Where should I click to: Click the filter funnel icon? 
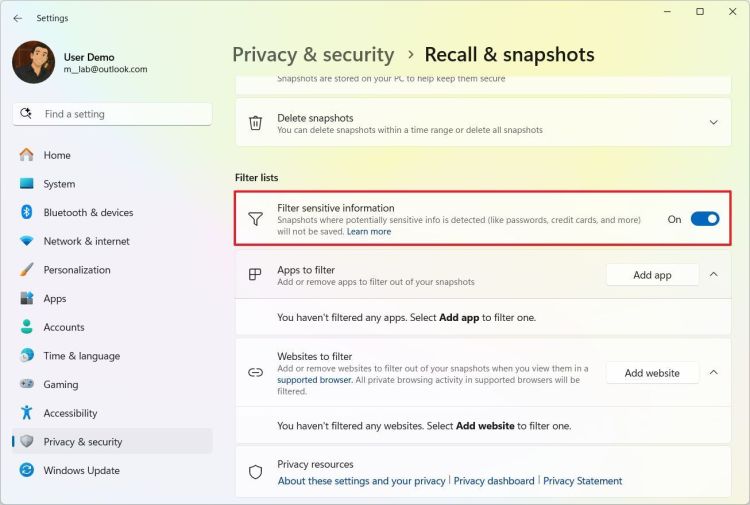pyautogui.click(x=256, y=219)
